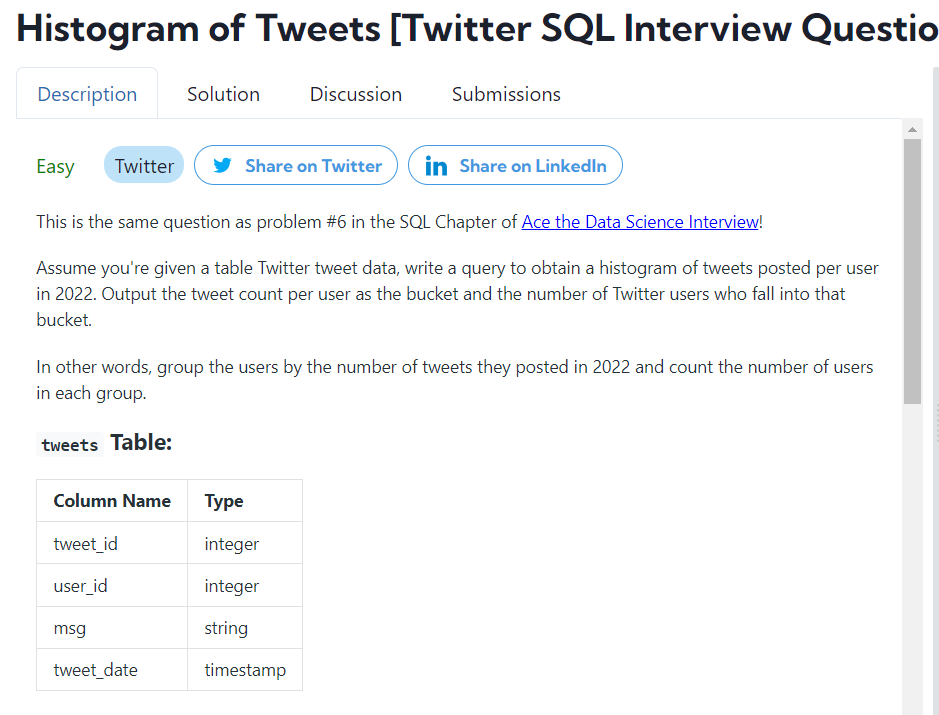This screenshot has width=939, height=715.
Task: Click the scrollbar track below the thumb
Action: 912,557
